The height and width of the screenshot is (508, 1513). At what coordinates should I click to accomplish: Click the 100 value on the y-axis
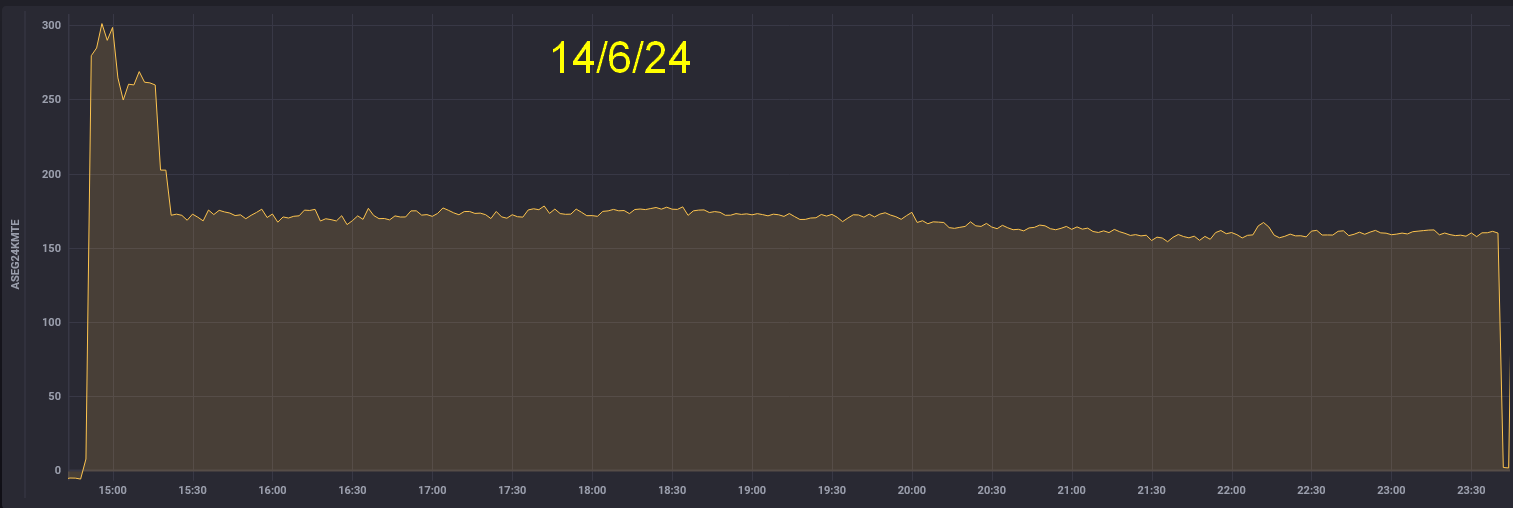51,322
